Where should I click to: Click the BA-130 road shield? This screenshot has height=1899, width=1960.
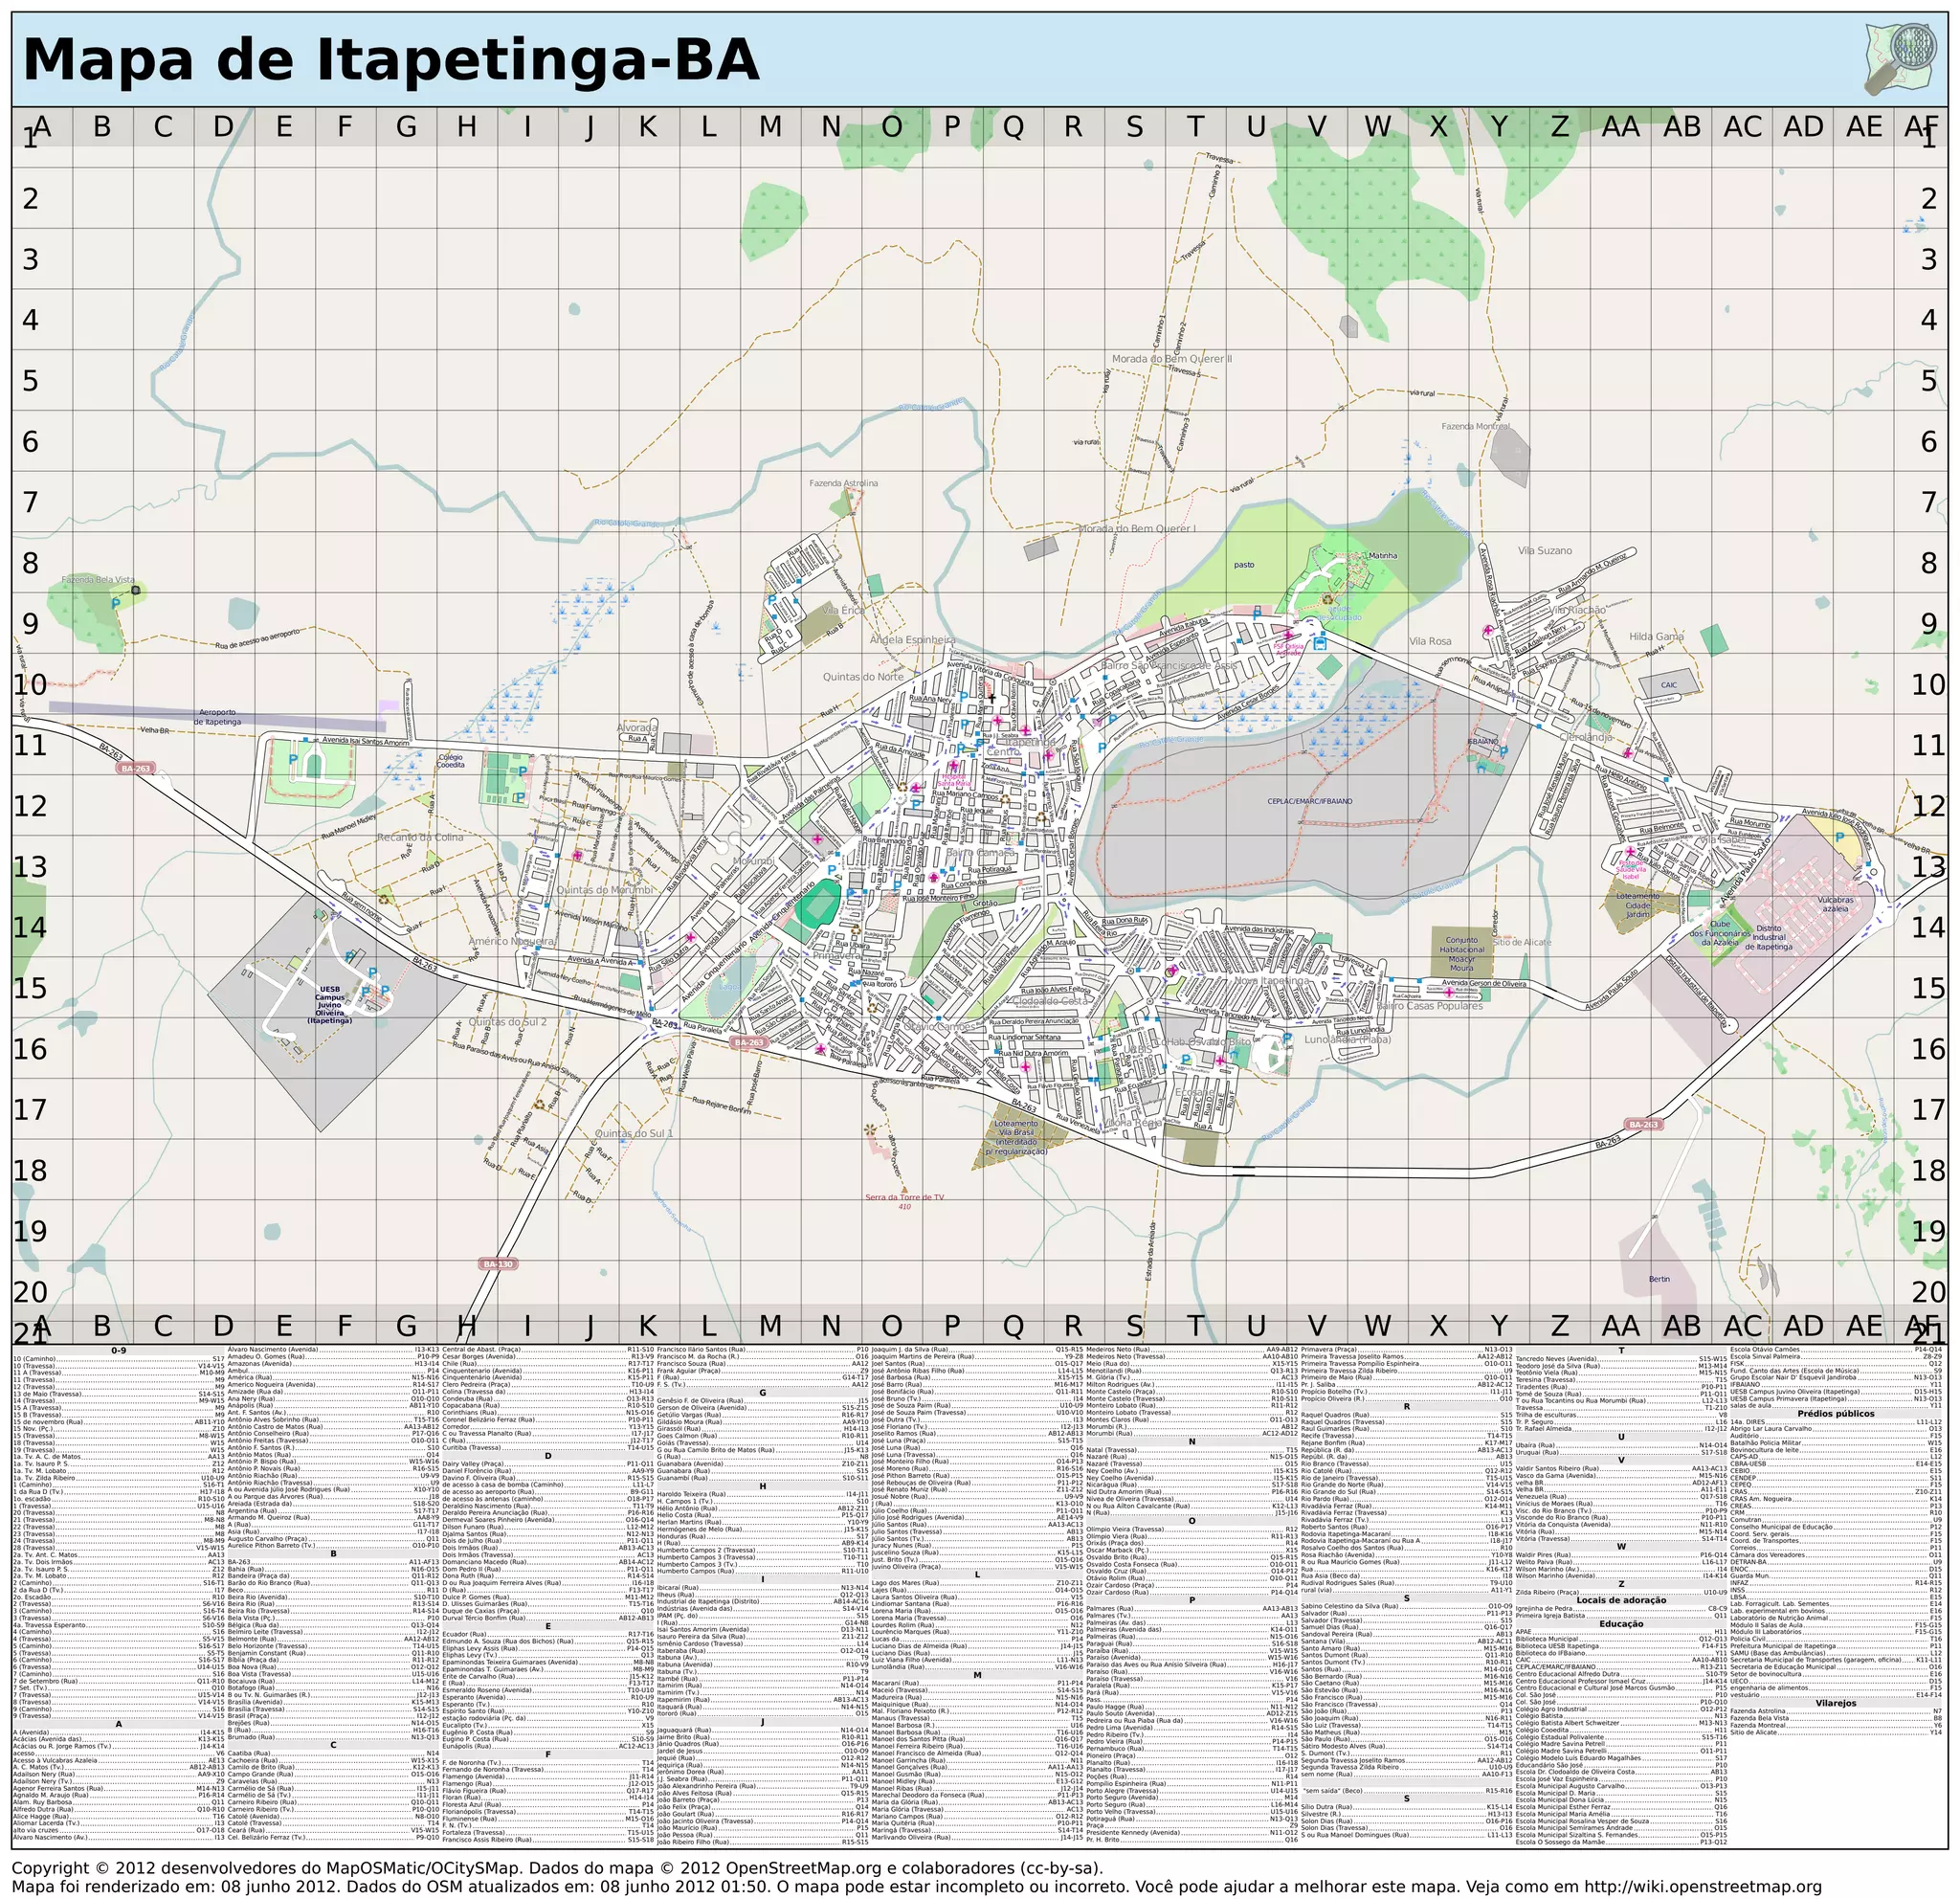tap(498, 1264)
